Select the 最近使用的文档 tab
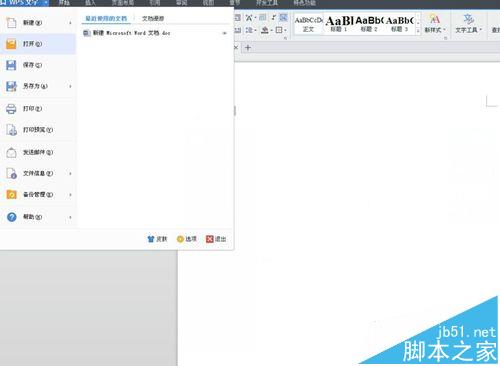The height and width of the screenshot is (366, 500). point(106,18)
